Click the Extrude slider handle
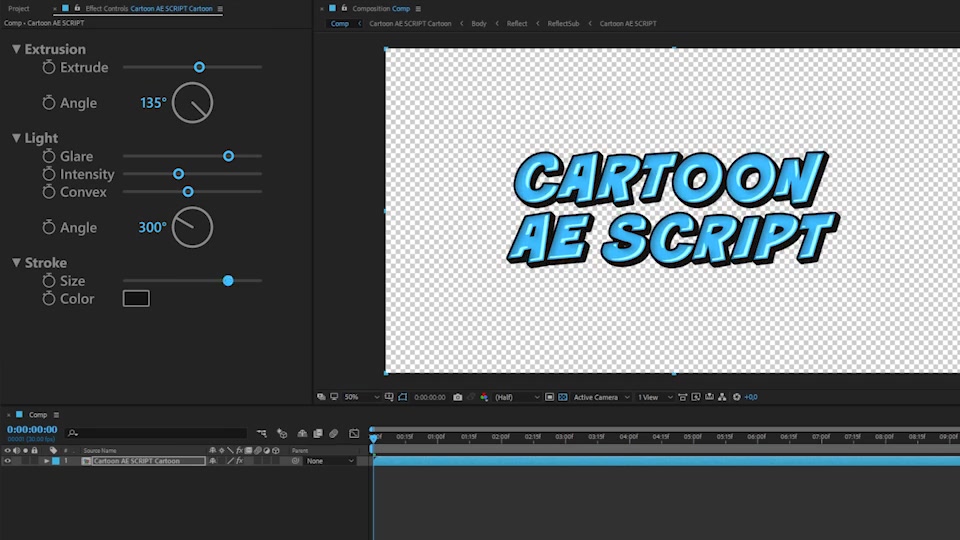The image size is (960, 540). 199,67
